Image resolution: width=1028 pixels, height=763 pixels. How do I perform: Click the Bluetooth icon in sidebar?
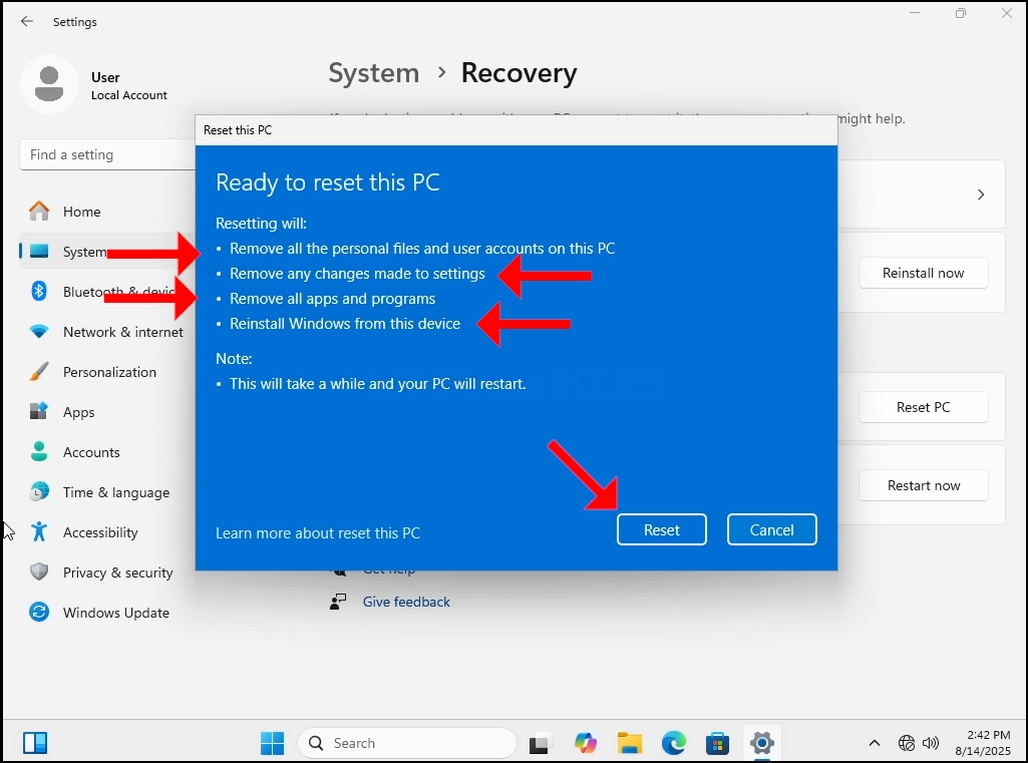39,291
